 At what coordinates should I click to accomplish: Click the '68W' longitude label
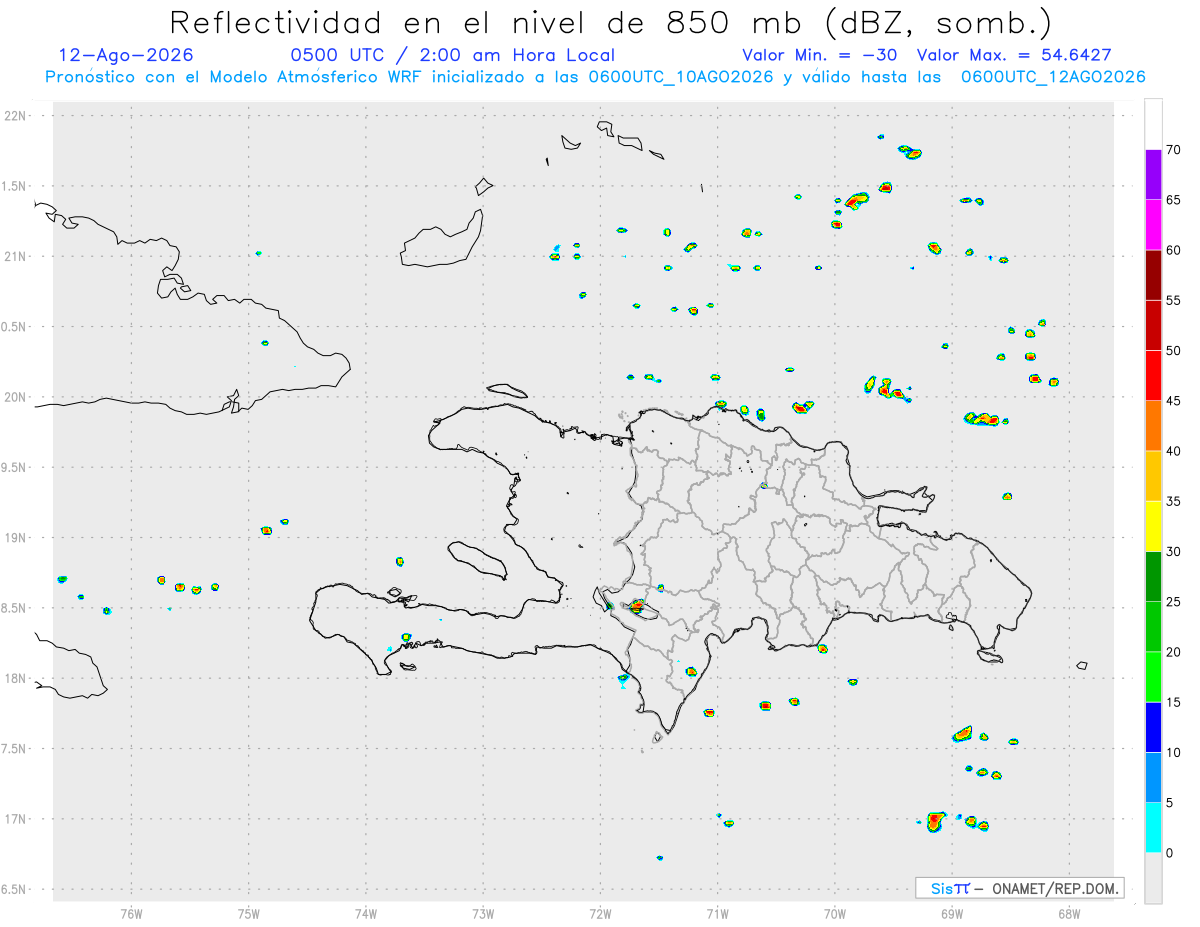point(1069,913)
